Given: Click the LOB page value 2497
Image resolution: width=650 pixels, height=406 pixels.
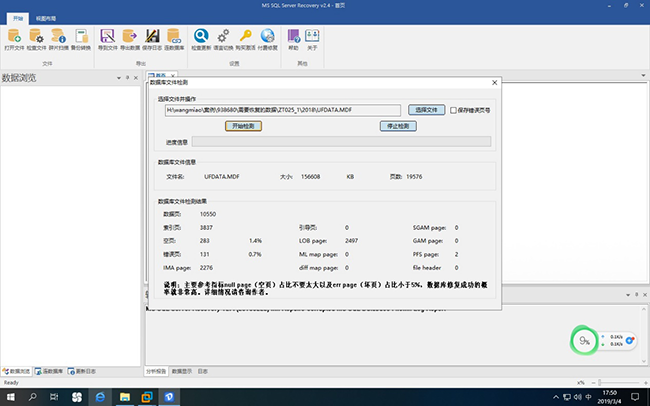Looking at the screenshot, I should pos(351,241).
